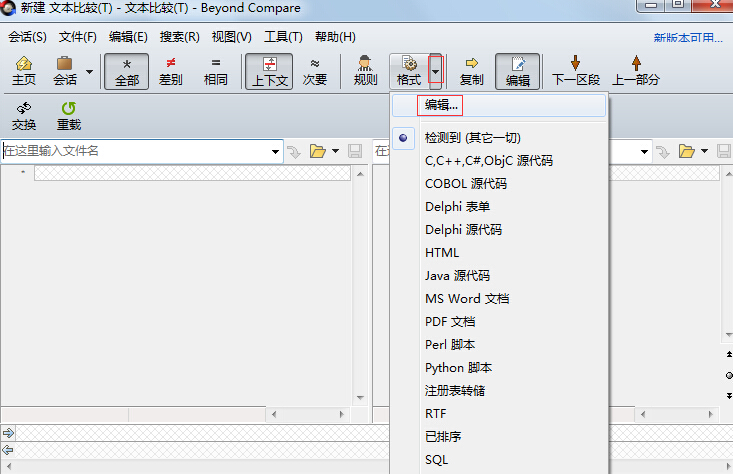This screenshot has width=733, height=474.
Task: Jump to 上一部分 previous section
Action: (x=636, y=71)
